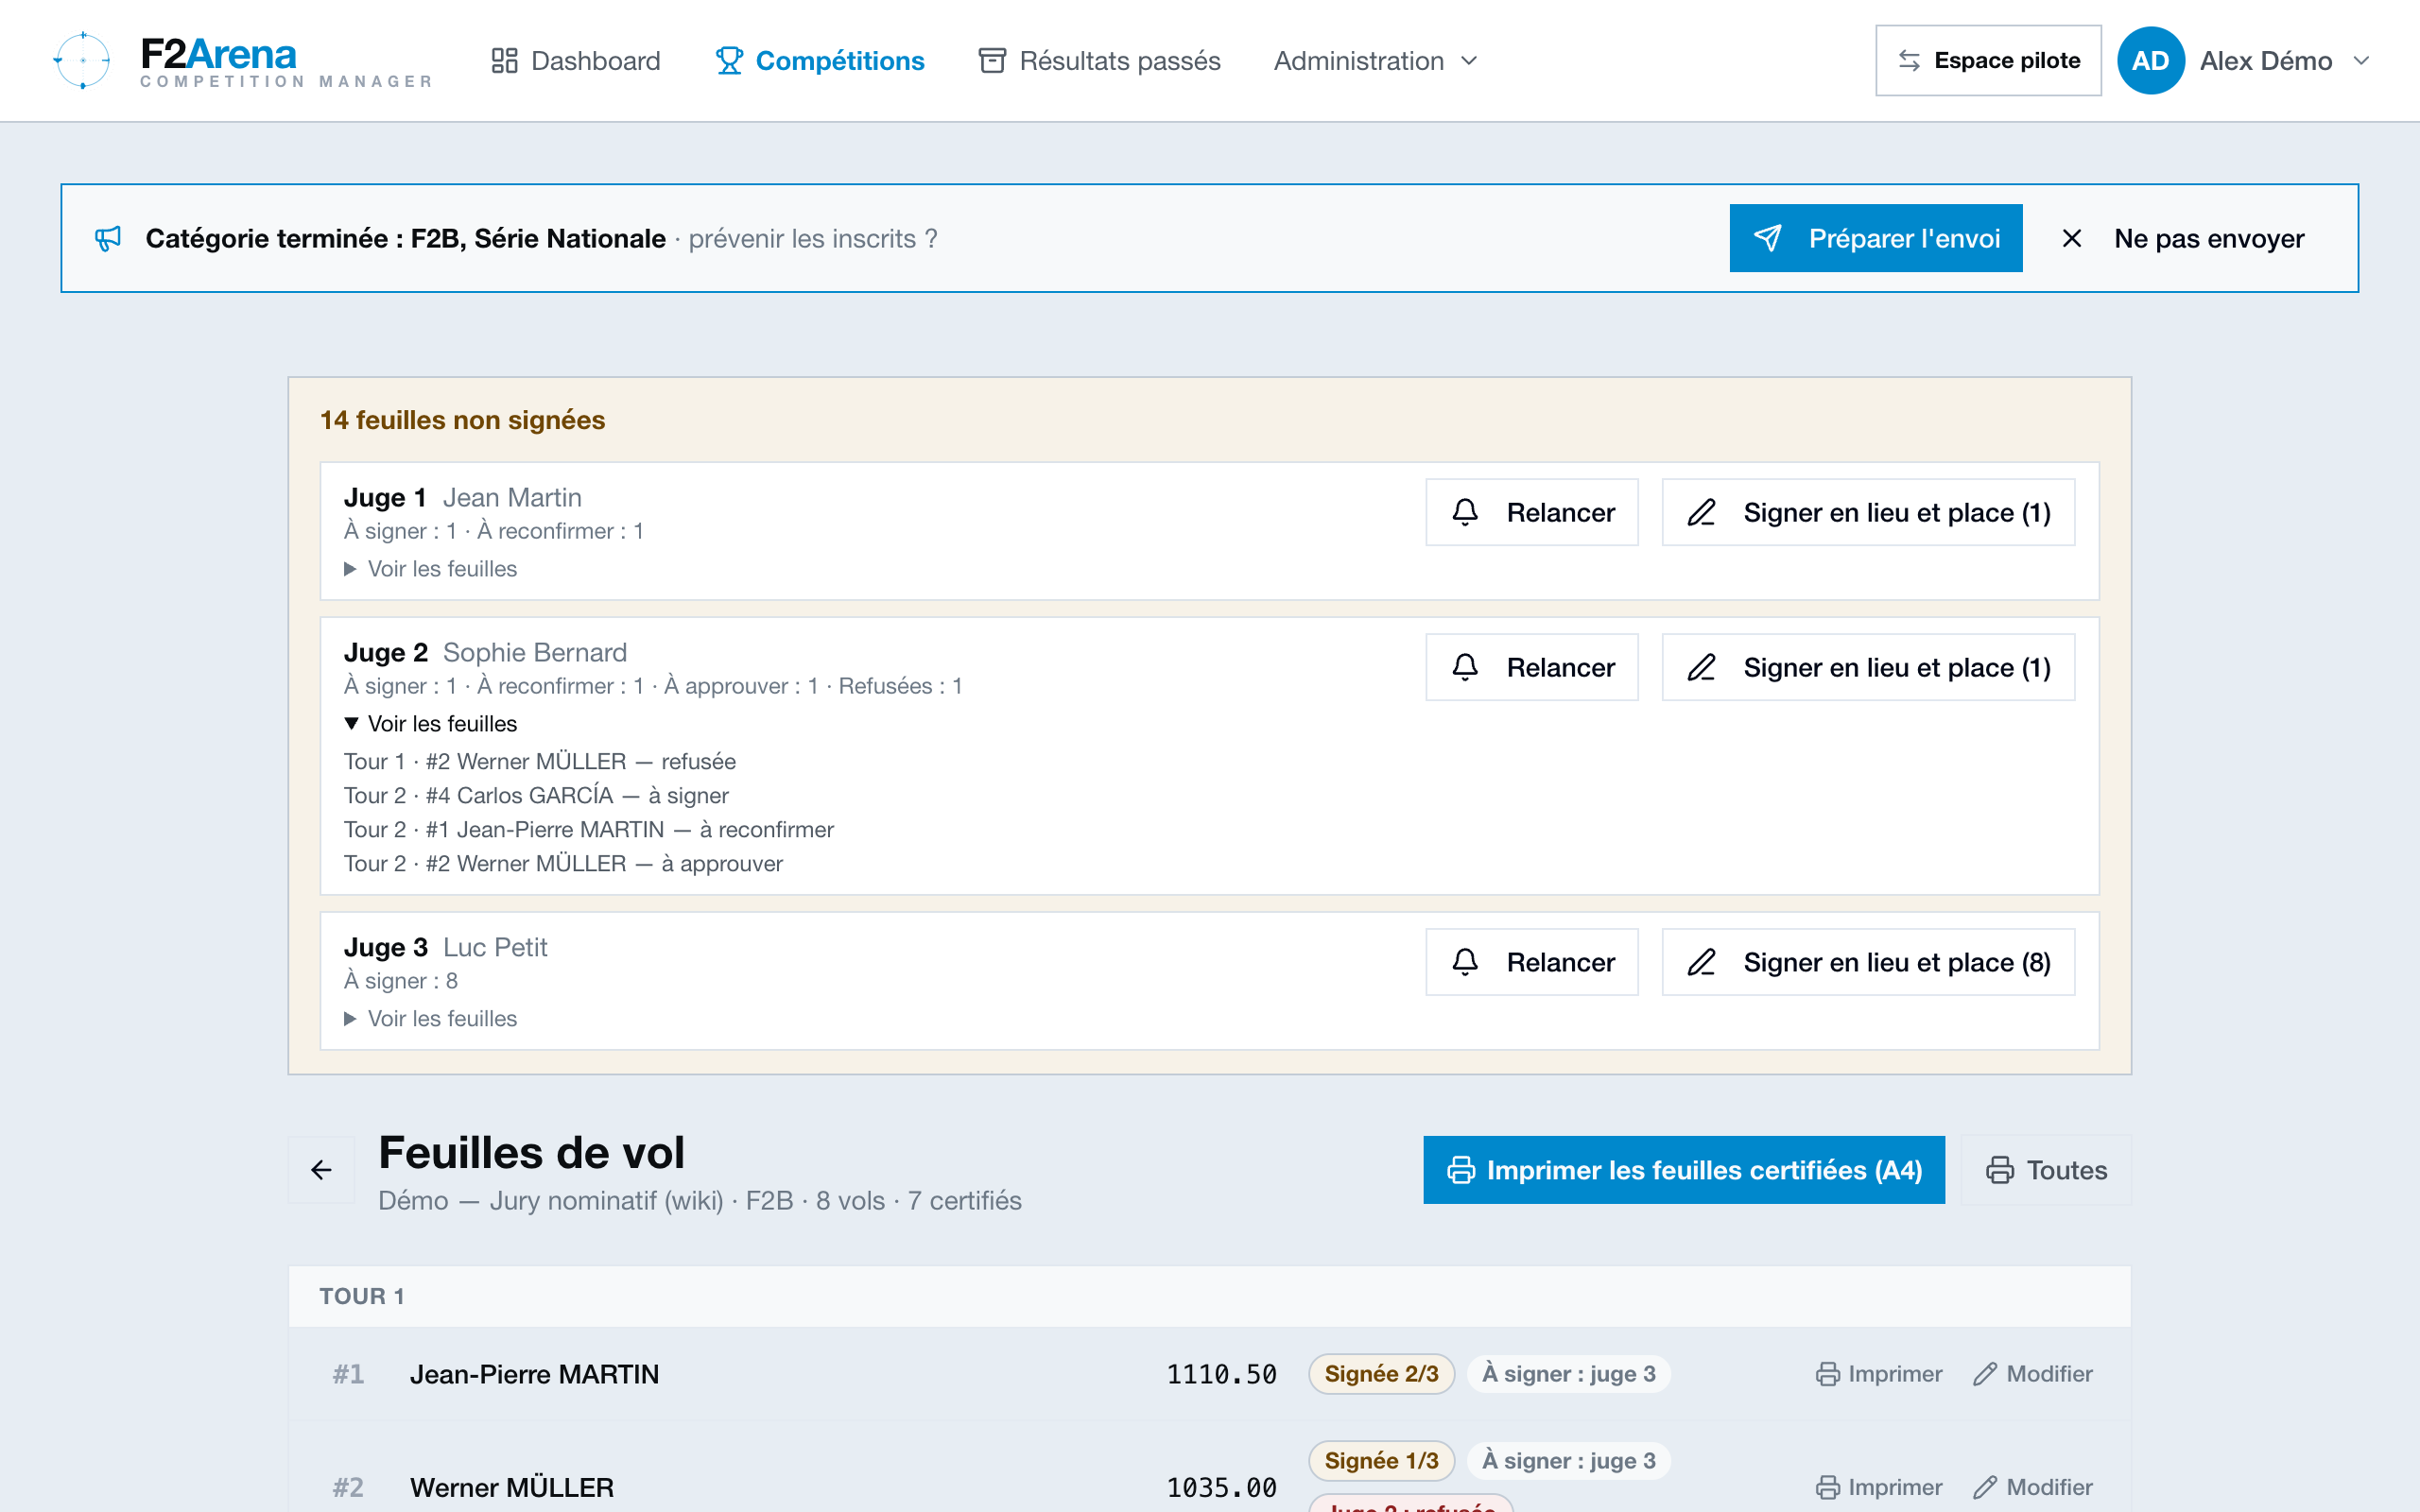Select 'Tour 1 · #2 Werner MÜLLER — refusée' line
The image size is (2420, 1512).
[x=540, y=761]
